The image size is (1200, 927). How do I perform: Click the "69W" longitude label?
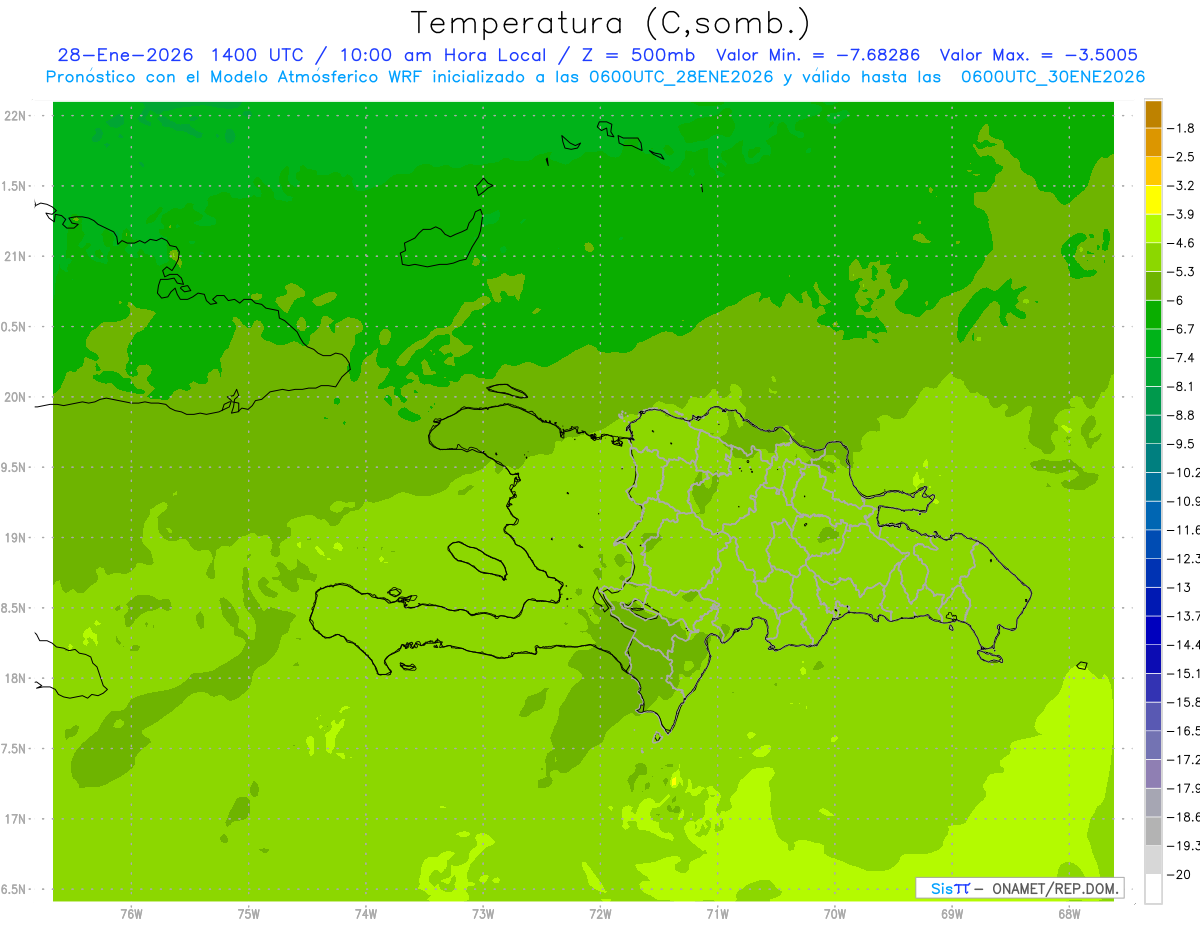(952, 914)
